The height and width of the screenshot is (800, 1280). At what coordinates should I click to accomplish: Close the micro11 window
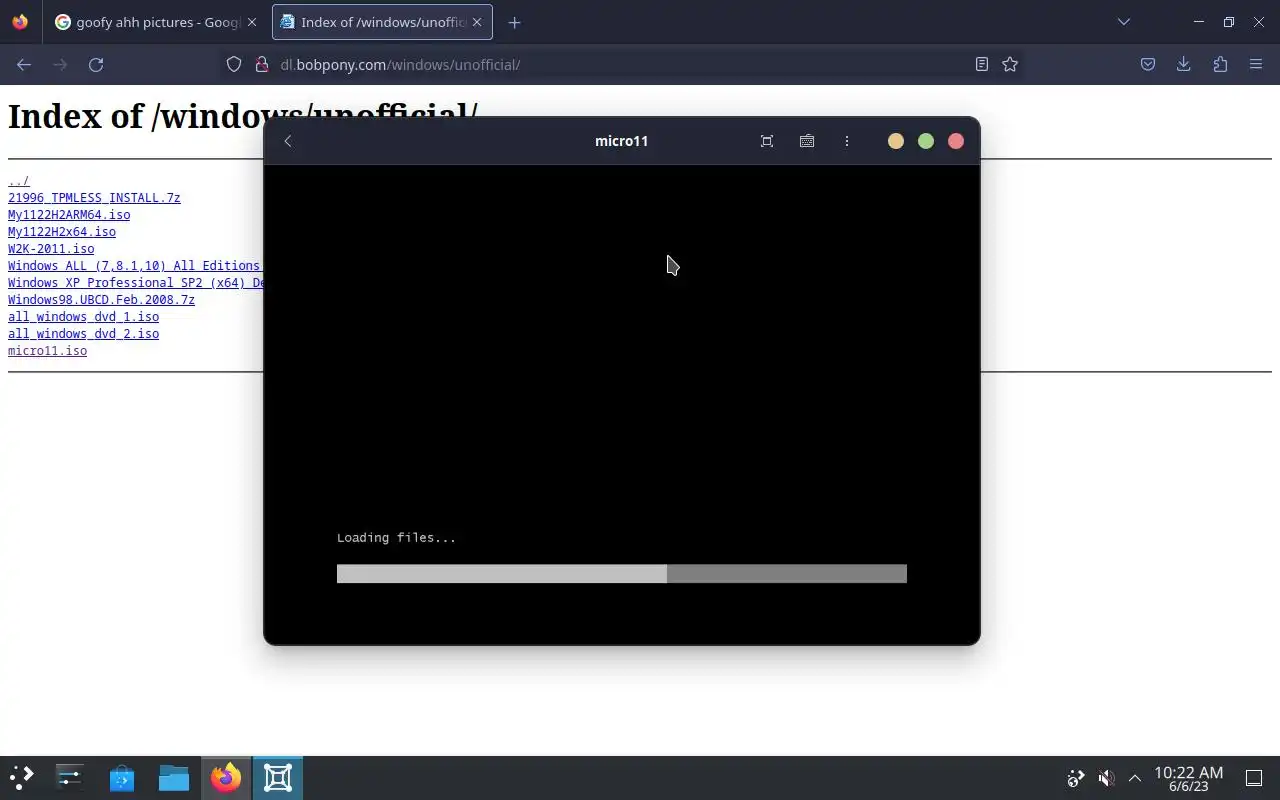click(x=956, y=141)
